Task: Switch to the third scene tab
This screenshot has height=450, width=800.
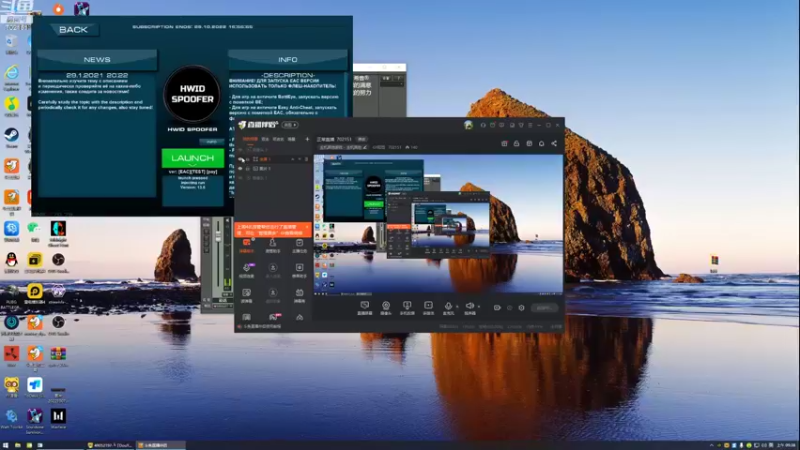Action: pos(278,139)
